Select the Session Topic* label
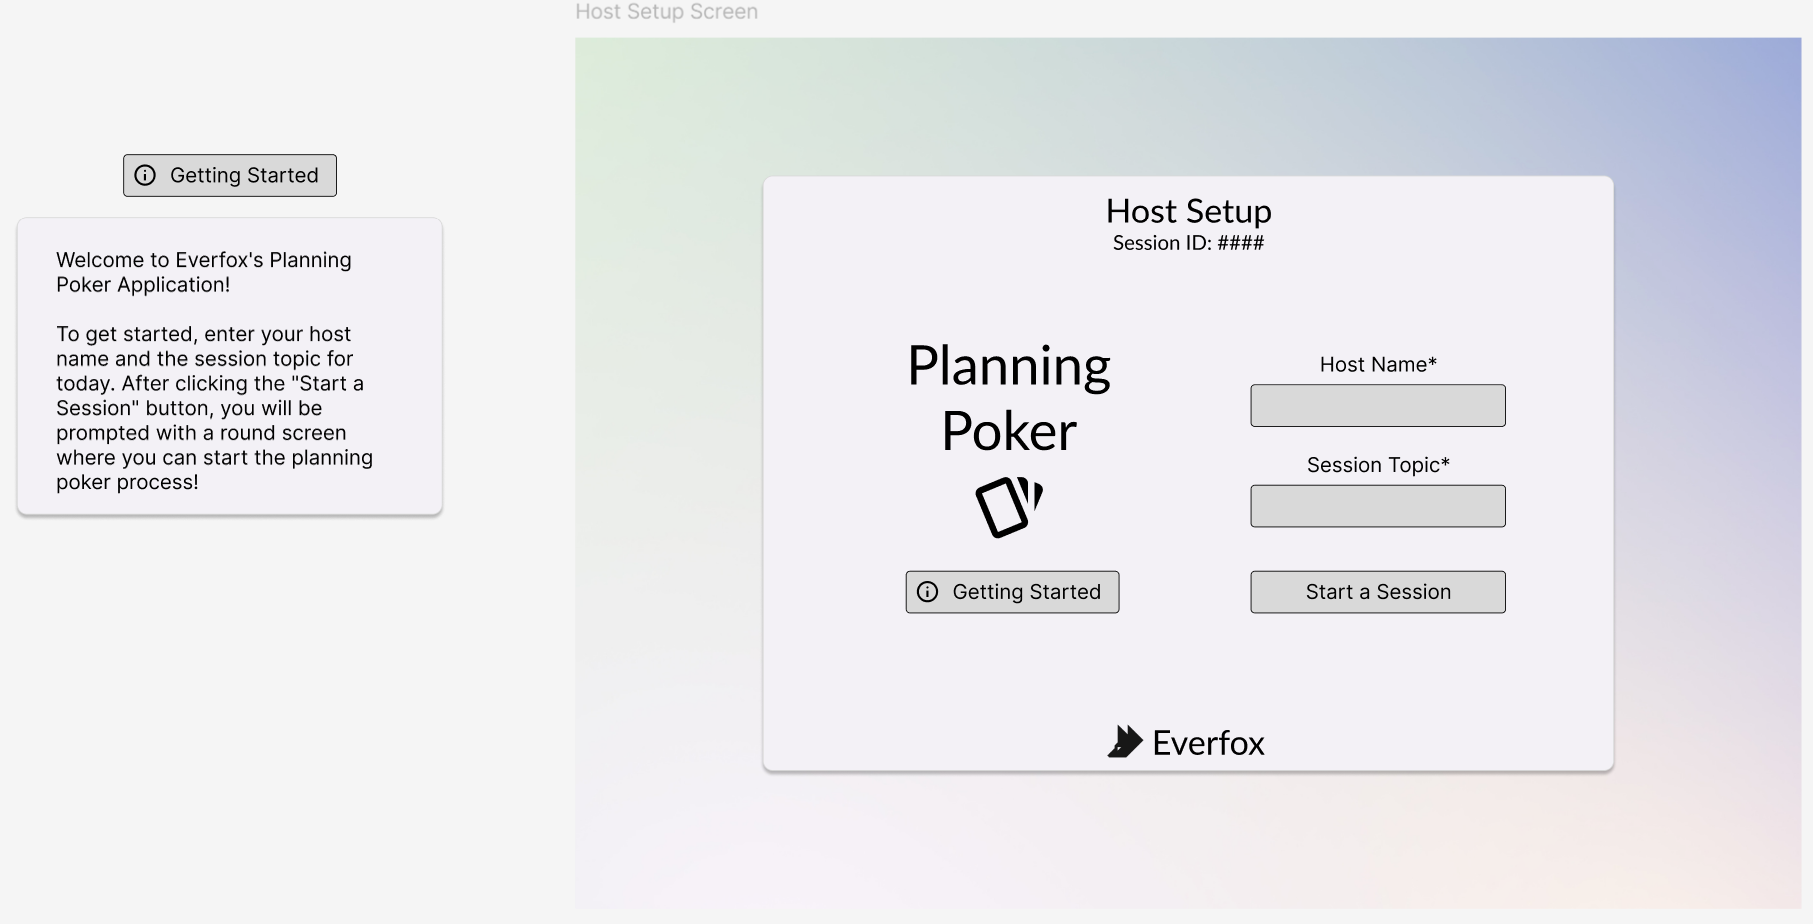The width and height of the screenshot is (1813, 924). click(x=1377, y=464)
